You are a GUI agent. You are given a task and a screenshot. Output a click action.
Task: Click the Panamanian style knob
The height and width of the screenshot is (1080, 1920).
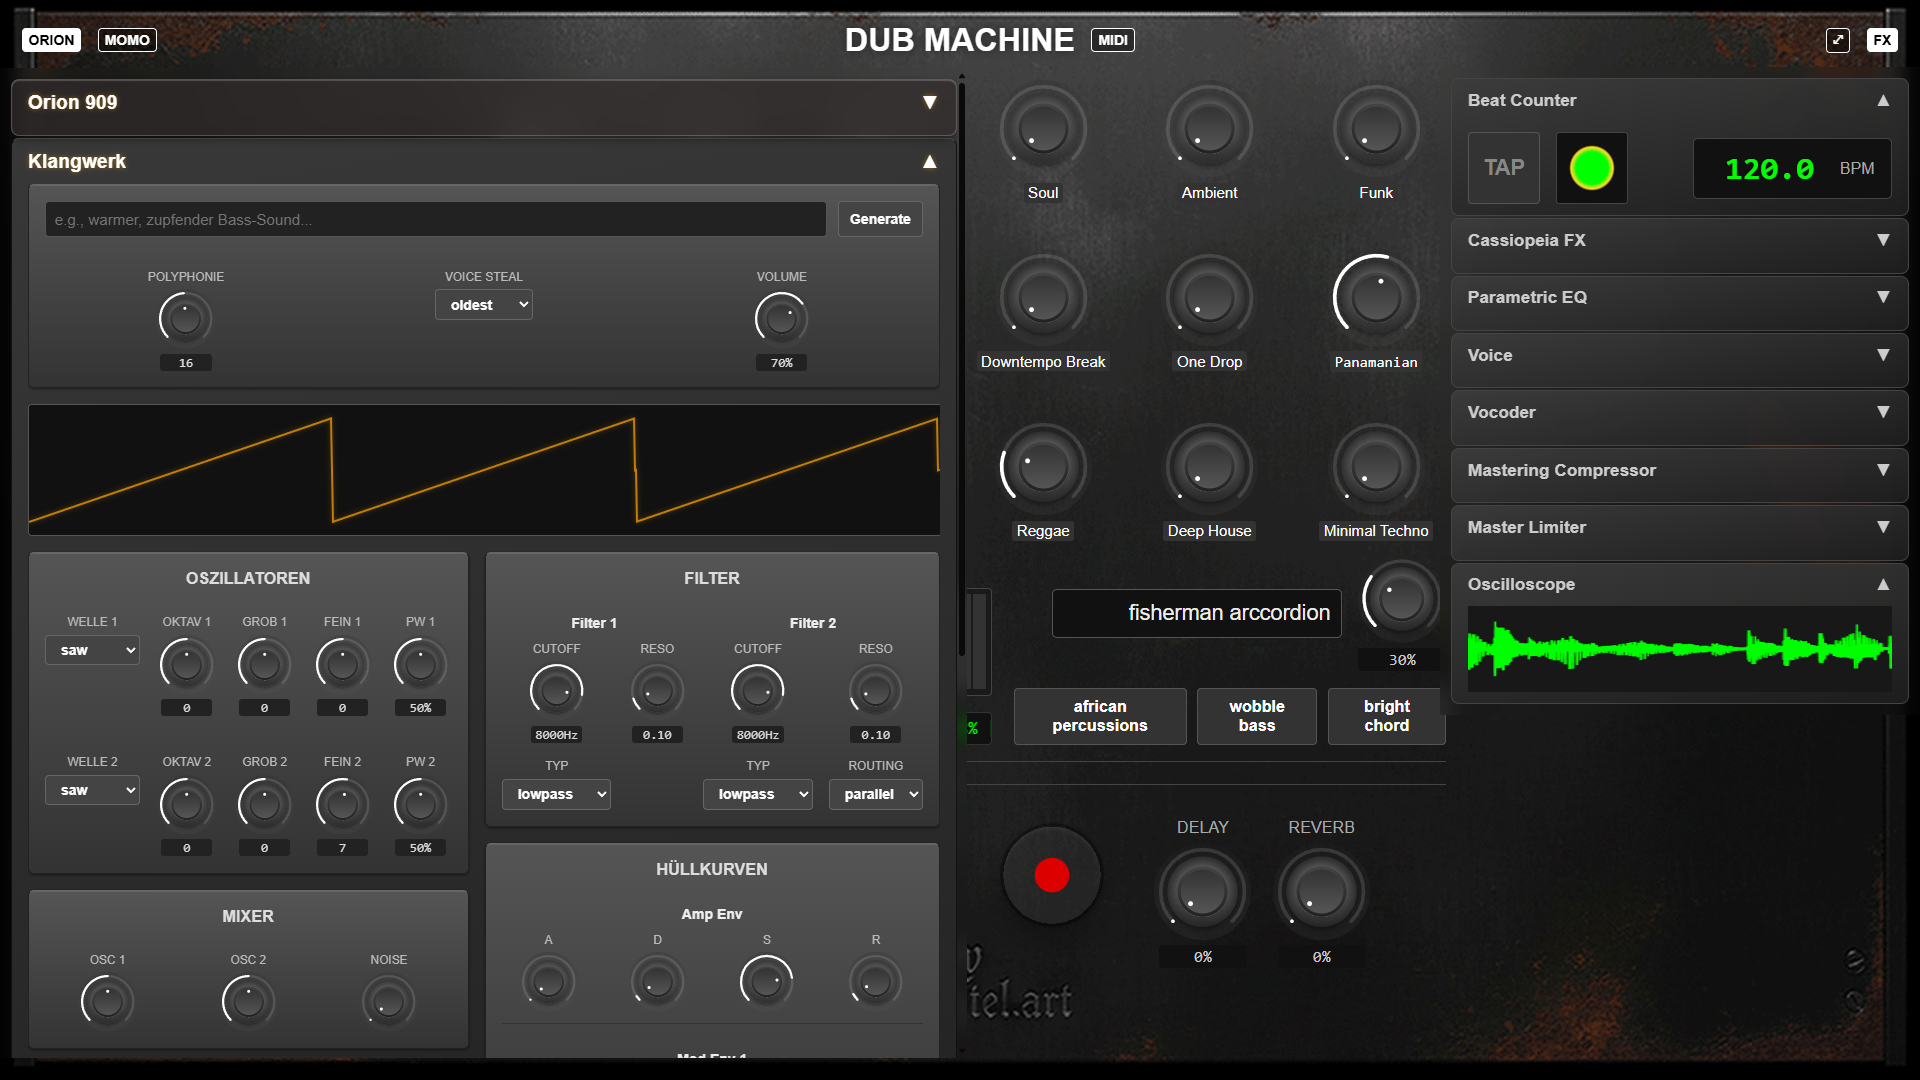pos(1376,298)
